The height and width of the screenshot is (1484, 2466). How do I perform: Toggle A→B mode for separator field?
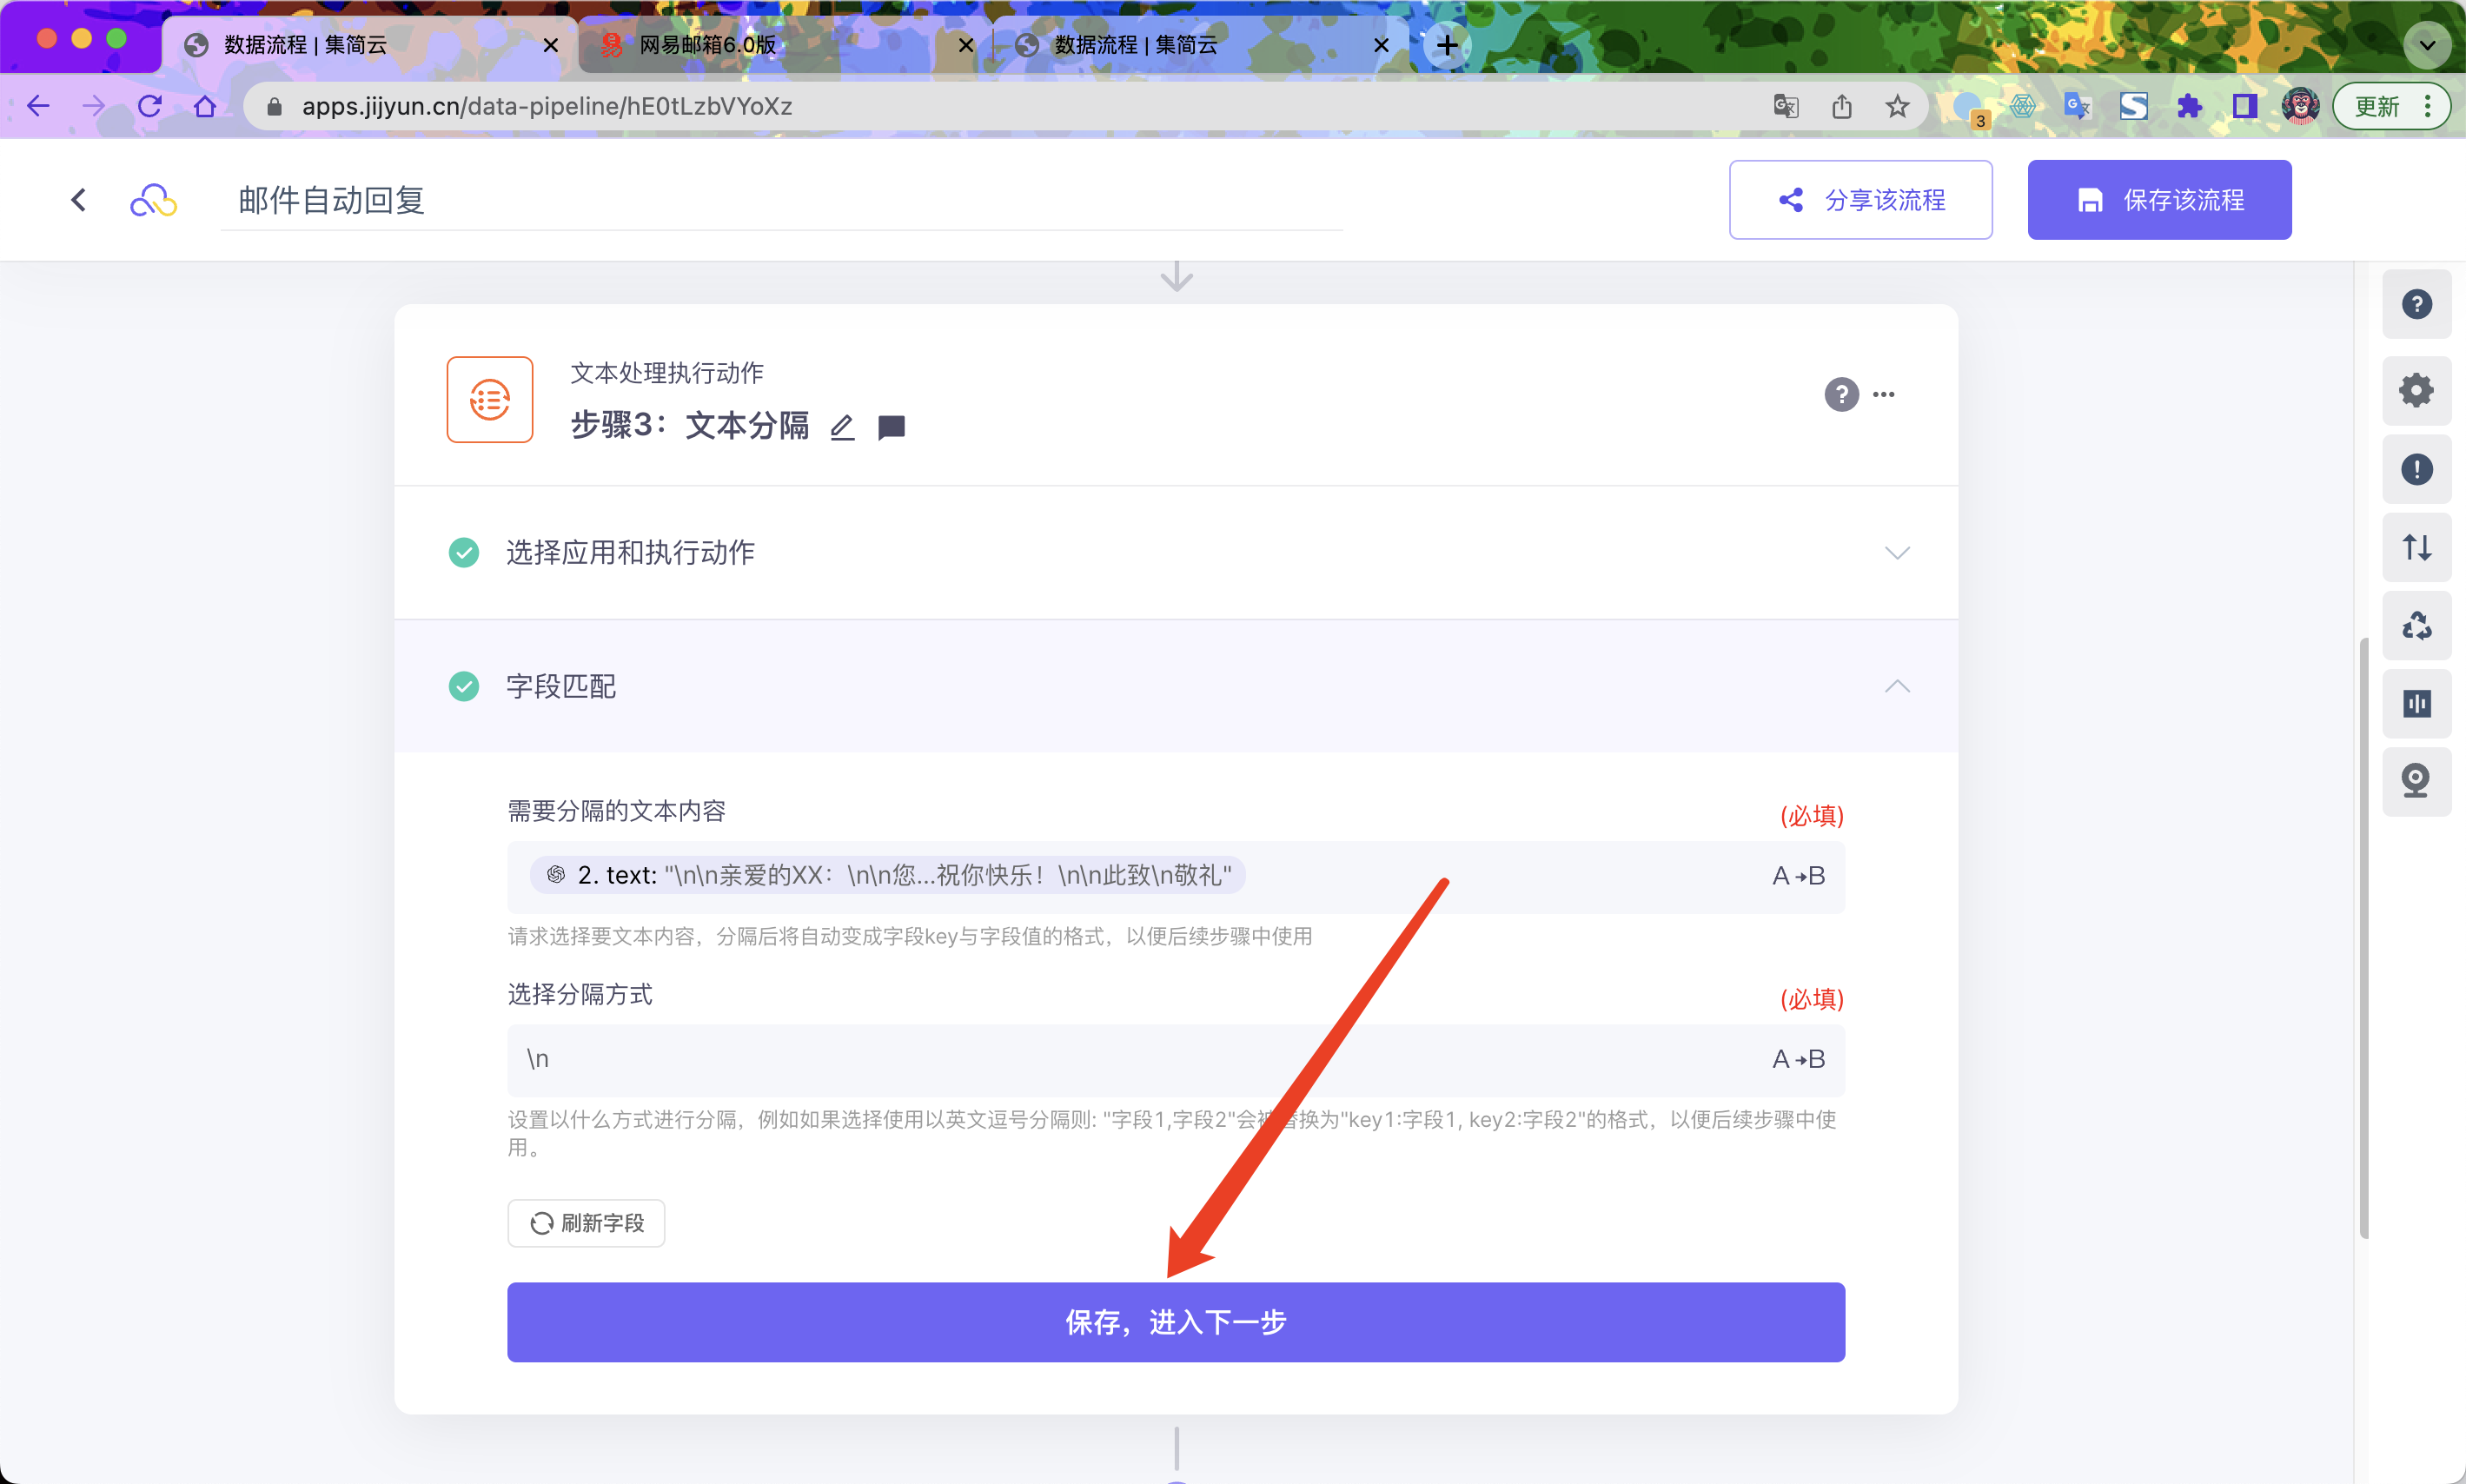tap(1798, 1059)
